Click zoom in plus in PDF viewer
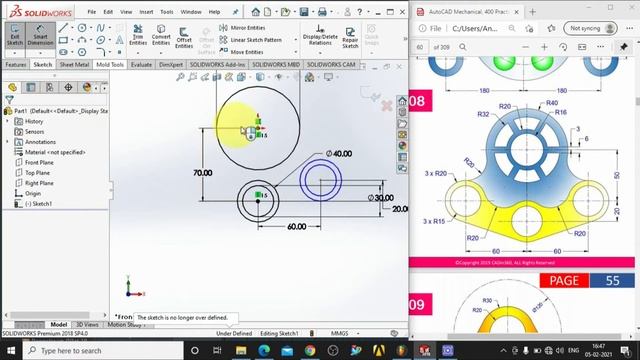This screenshot has width=640, height=360. tap(544, 47)
